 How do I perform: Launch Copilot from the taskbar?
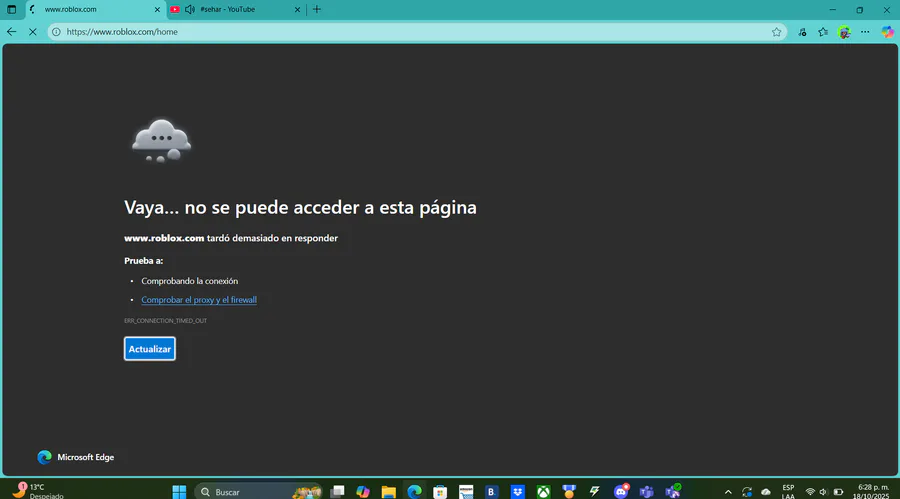(x=363, y=492)
